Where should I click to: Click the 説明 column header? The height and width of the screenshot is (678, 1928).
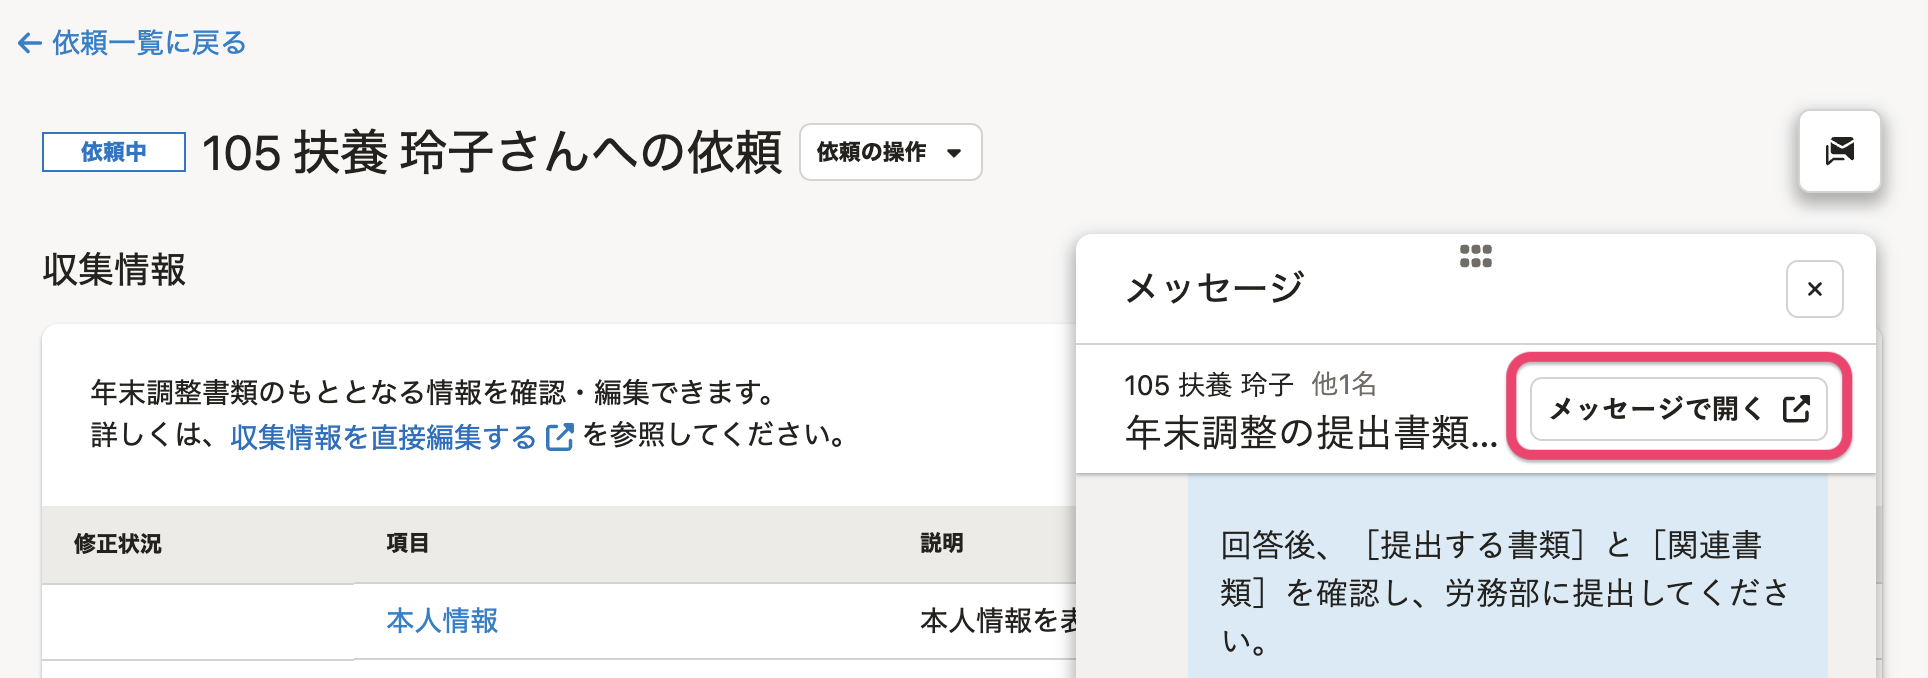[941, 543]
